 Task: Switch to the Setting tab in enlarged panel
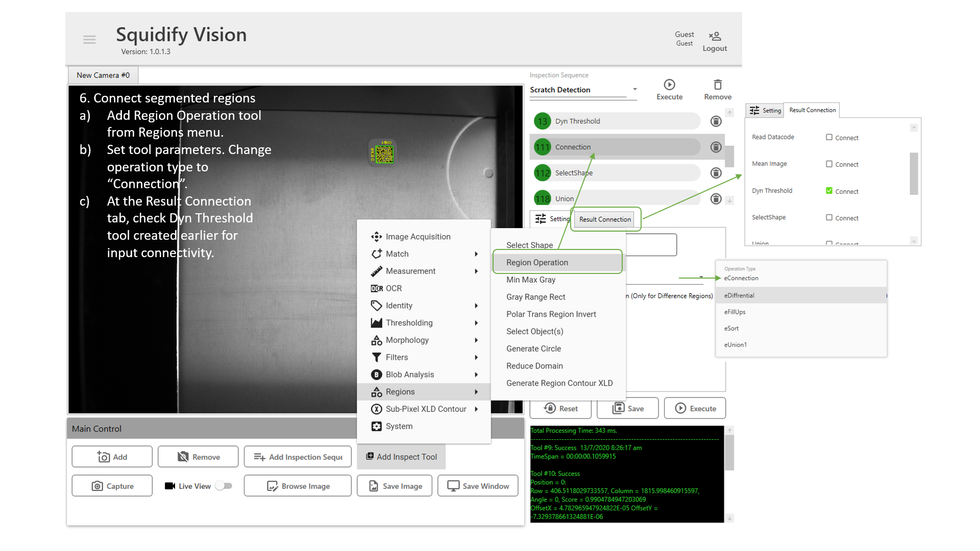tap(766, 111)
